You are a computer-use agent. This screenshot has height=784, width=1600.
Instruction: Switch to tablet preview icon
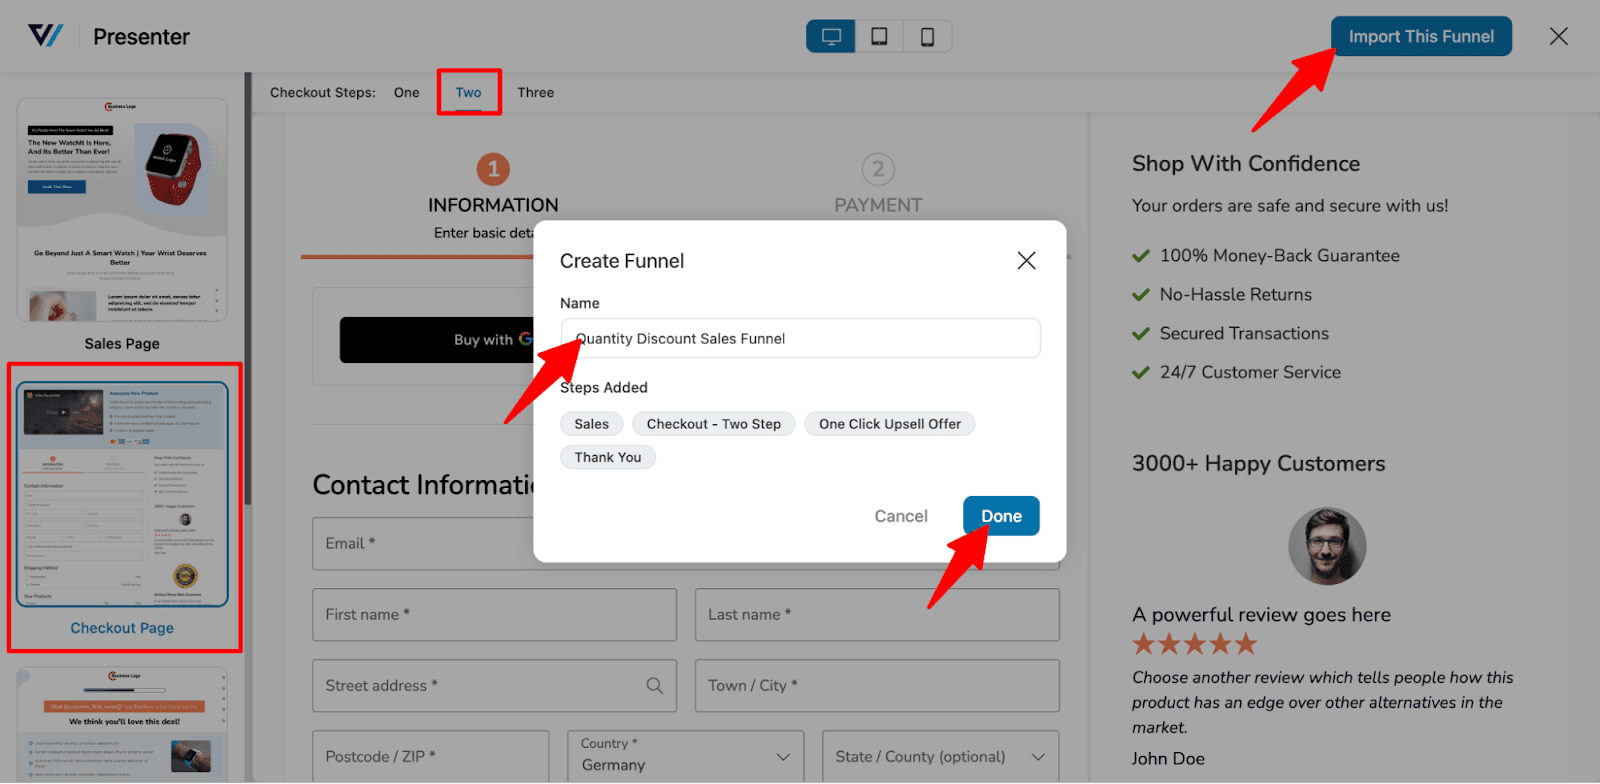(x=879, y=37)
